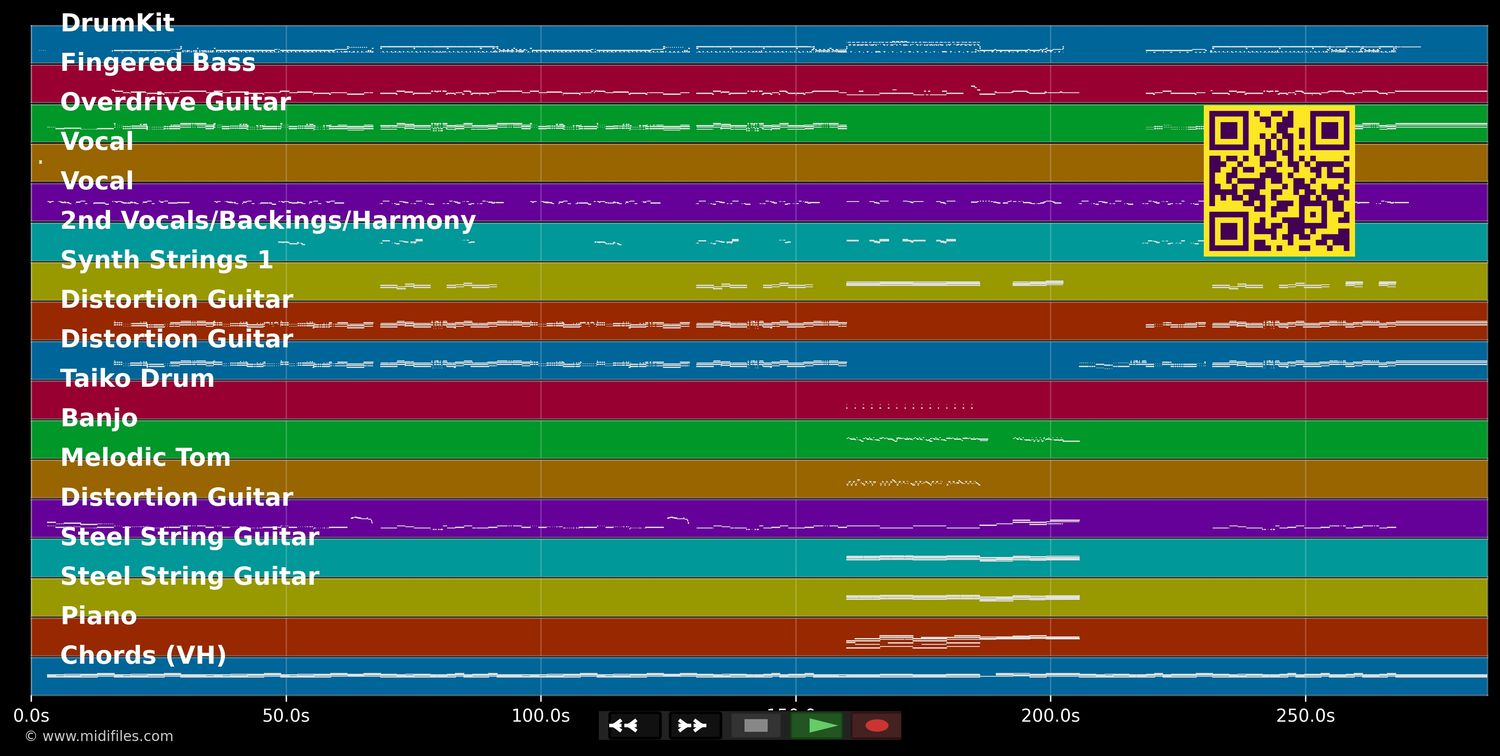
Task: Select the DrumKit track label
Action: click(117, 23)
